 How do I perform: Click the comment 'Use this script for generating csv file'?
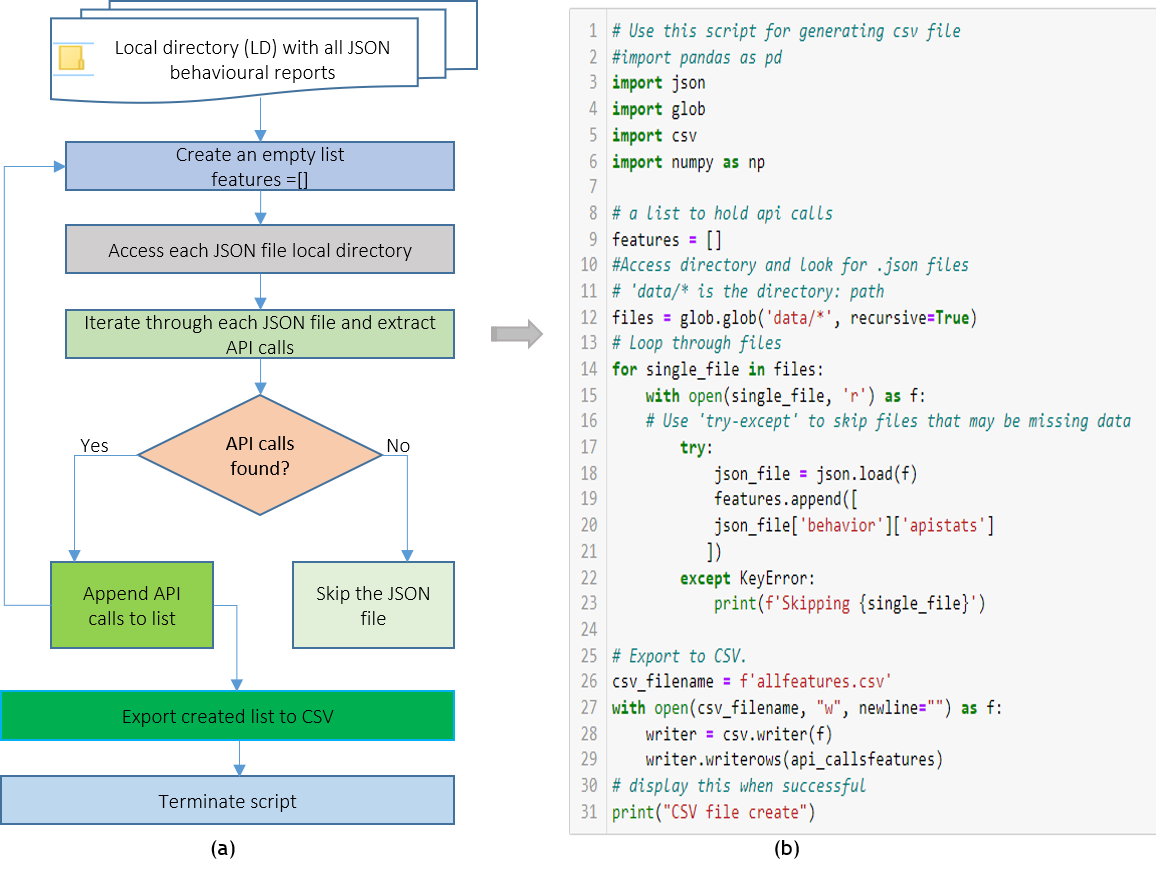coord(786,31)
